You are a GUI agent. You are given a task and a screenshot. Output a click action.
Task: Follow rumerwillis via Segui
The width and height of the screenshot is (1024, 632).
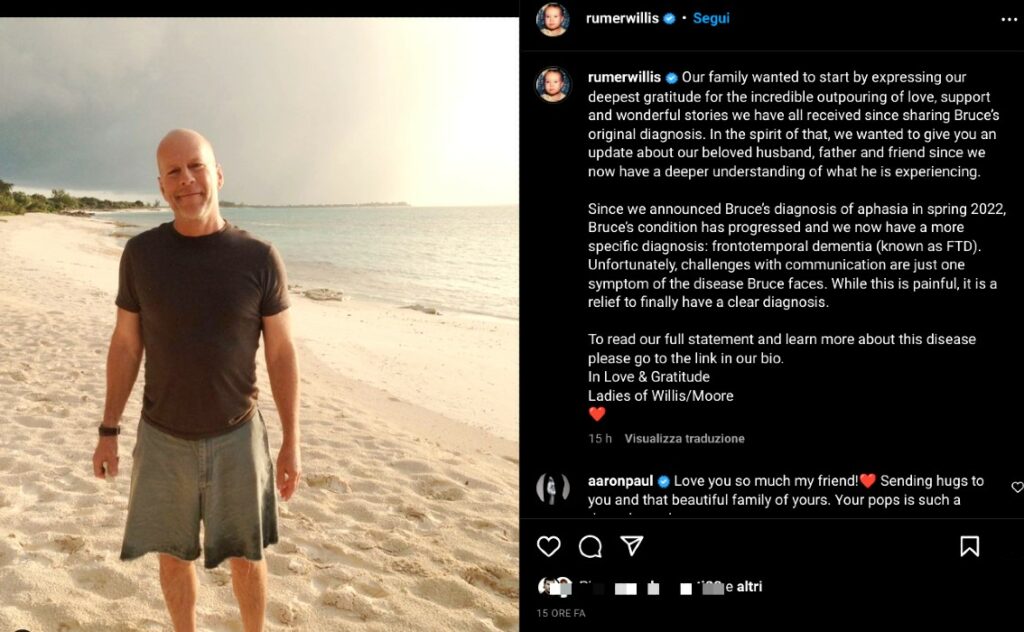[711, 18]
